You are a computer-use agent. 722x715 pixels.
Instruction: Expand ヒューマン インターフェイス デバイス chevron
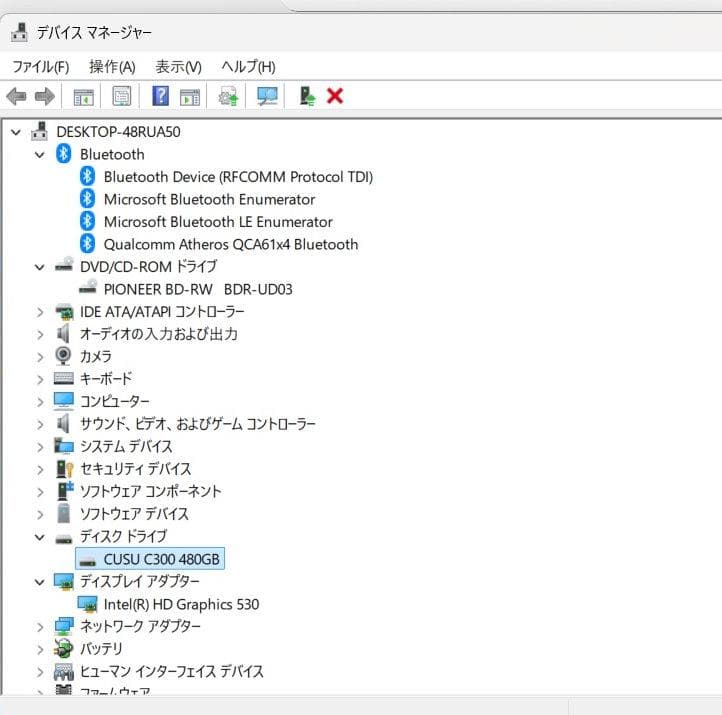[40, 672]
